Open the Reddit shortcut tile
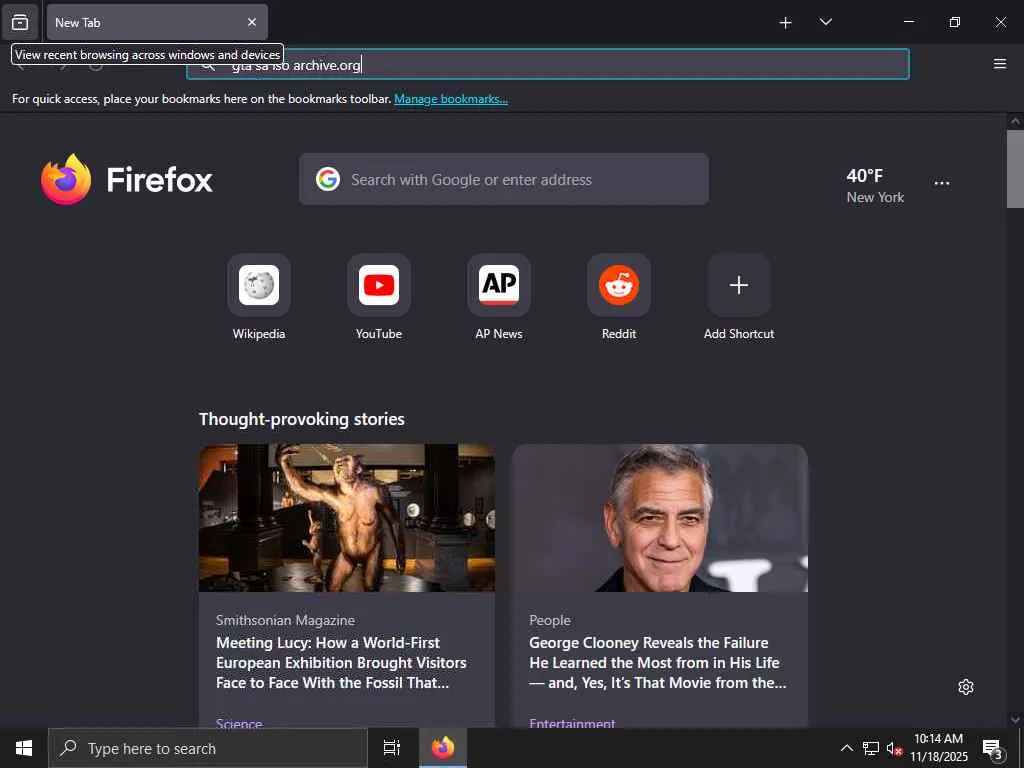 click(x=619, y=297)
